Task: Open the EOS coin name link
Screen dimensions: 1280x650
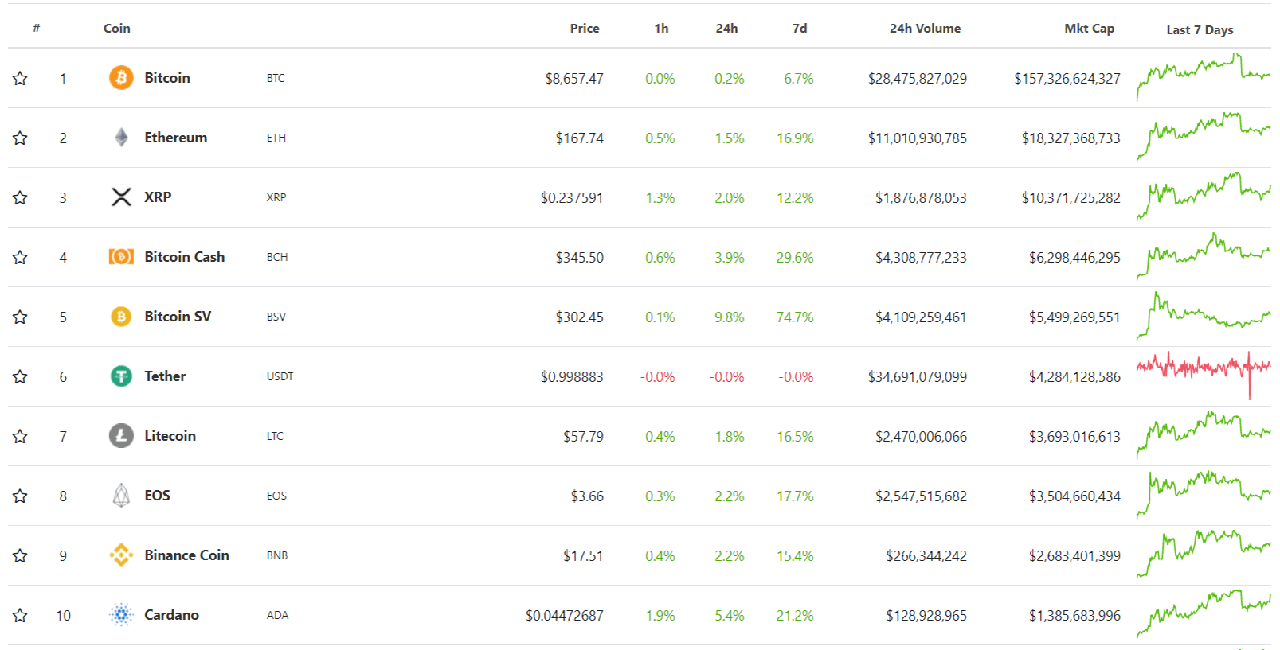Action: pyautogui.click(x=157, y=495)
